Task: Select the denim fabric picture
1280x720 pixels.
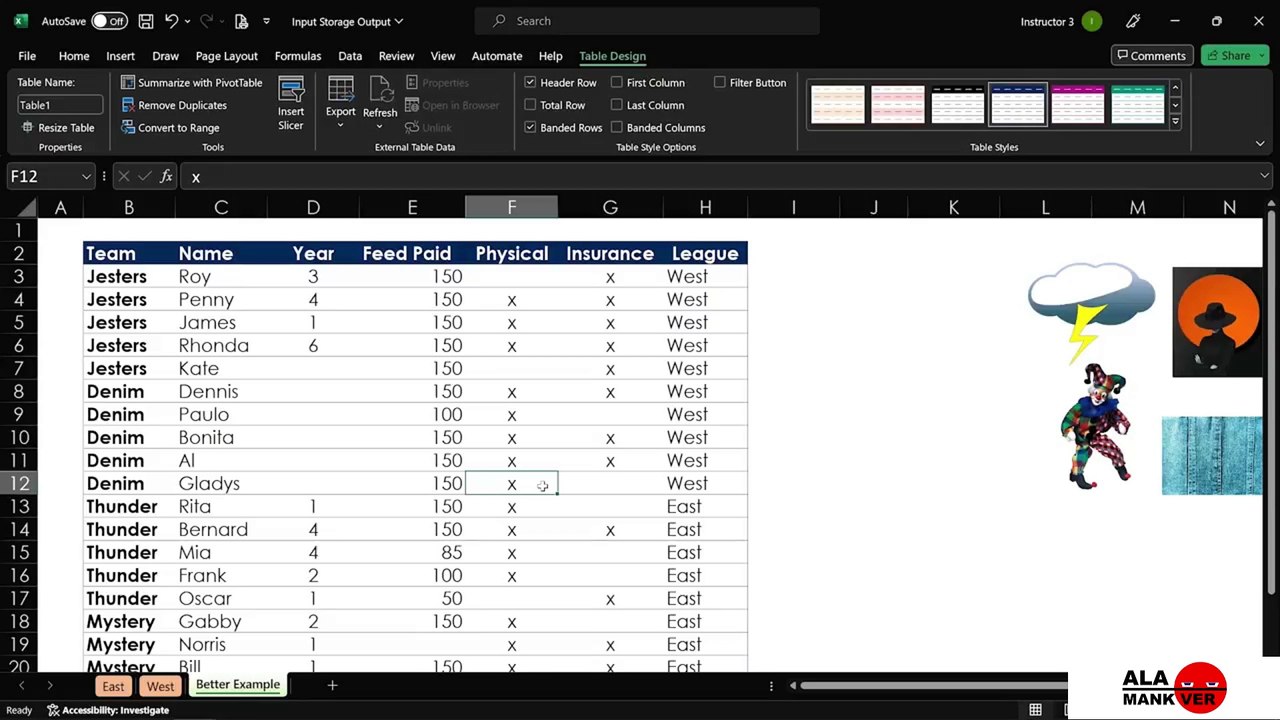Action: 1212,456
